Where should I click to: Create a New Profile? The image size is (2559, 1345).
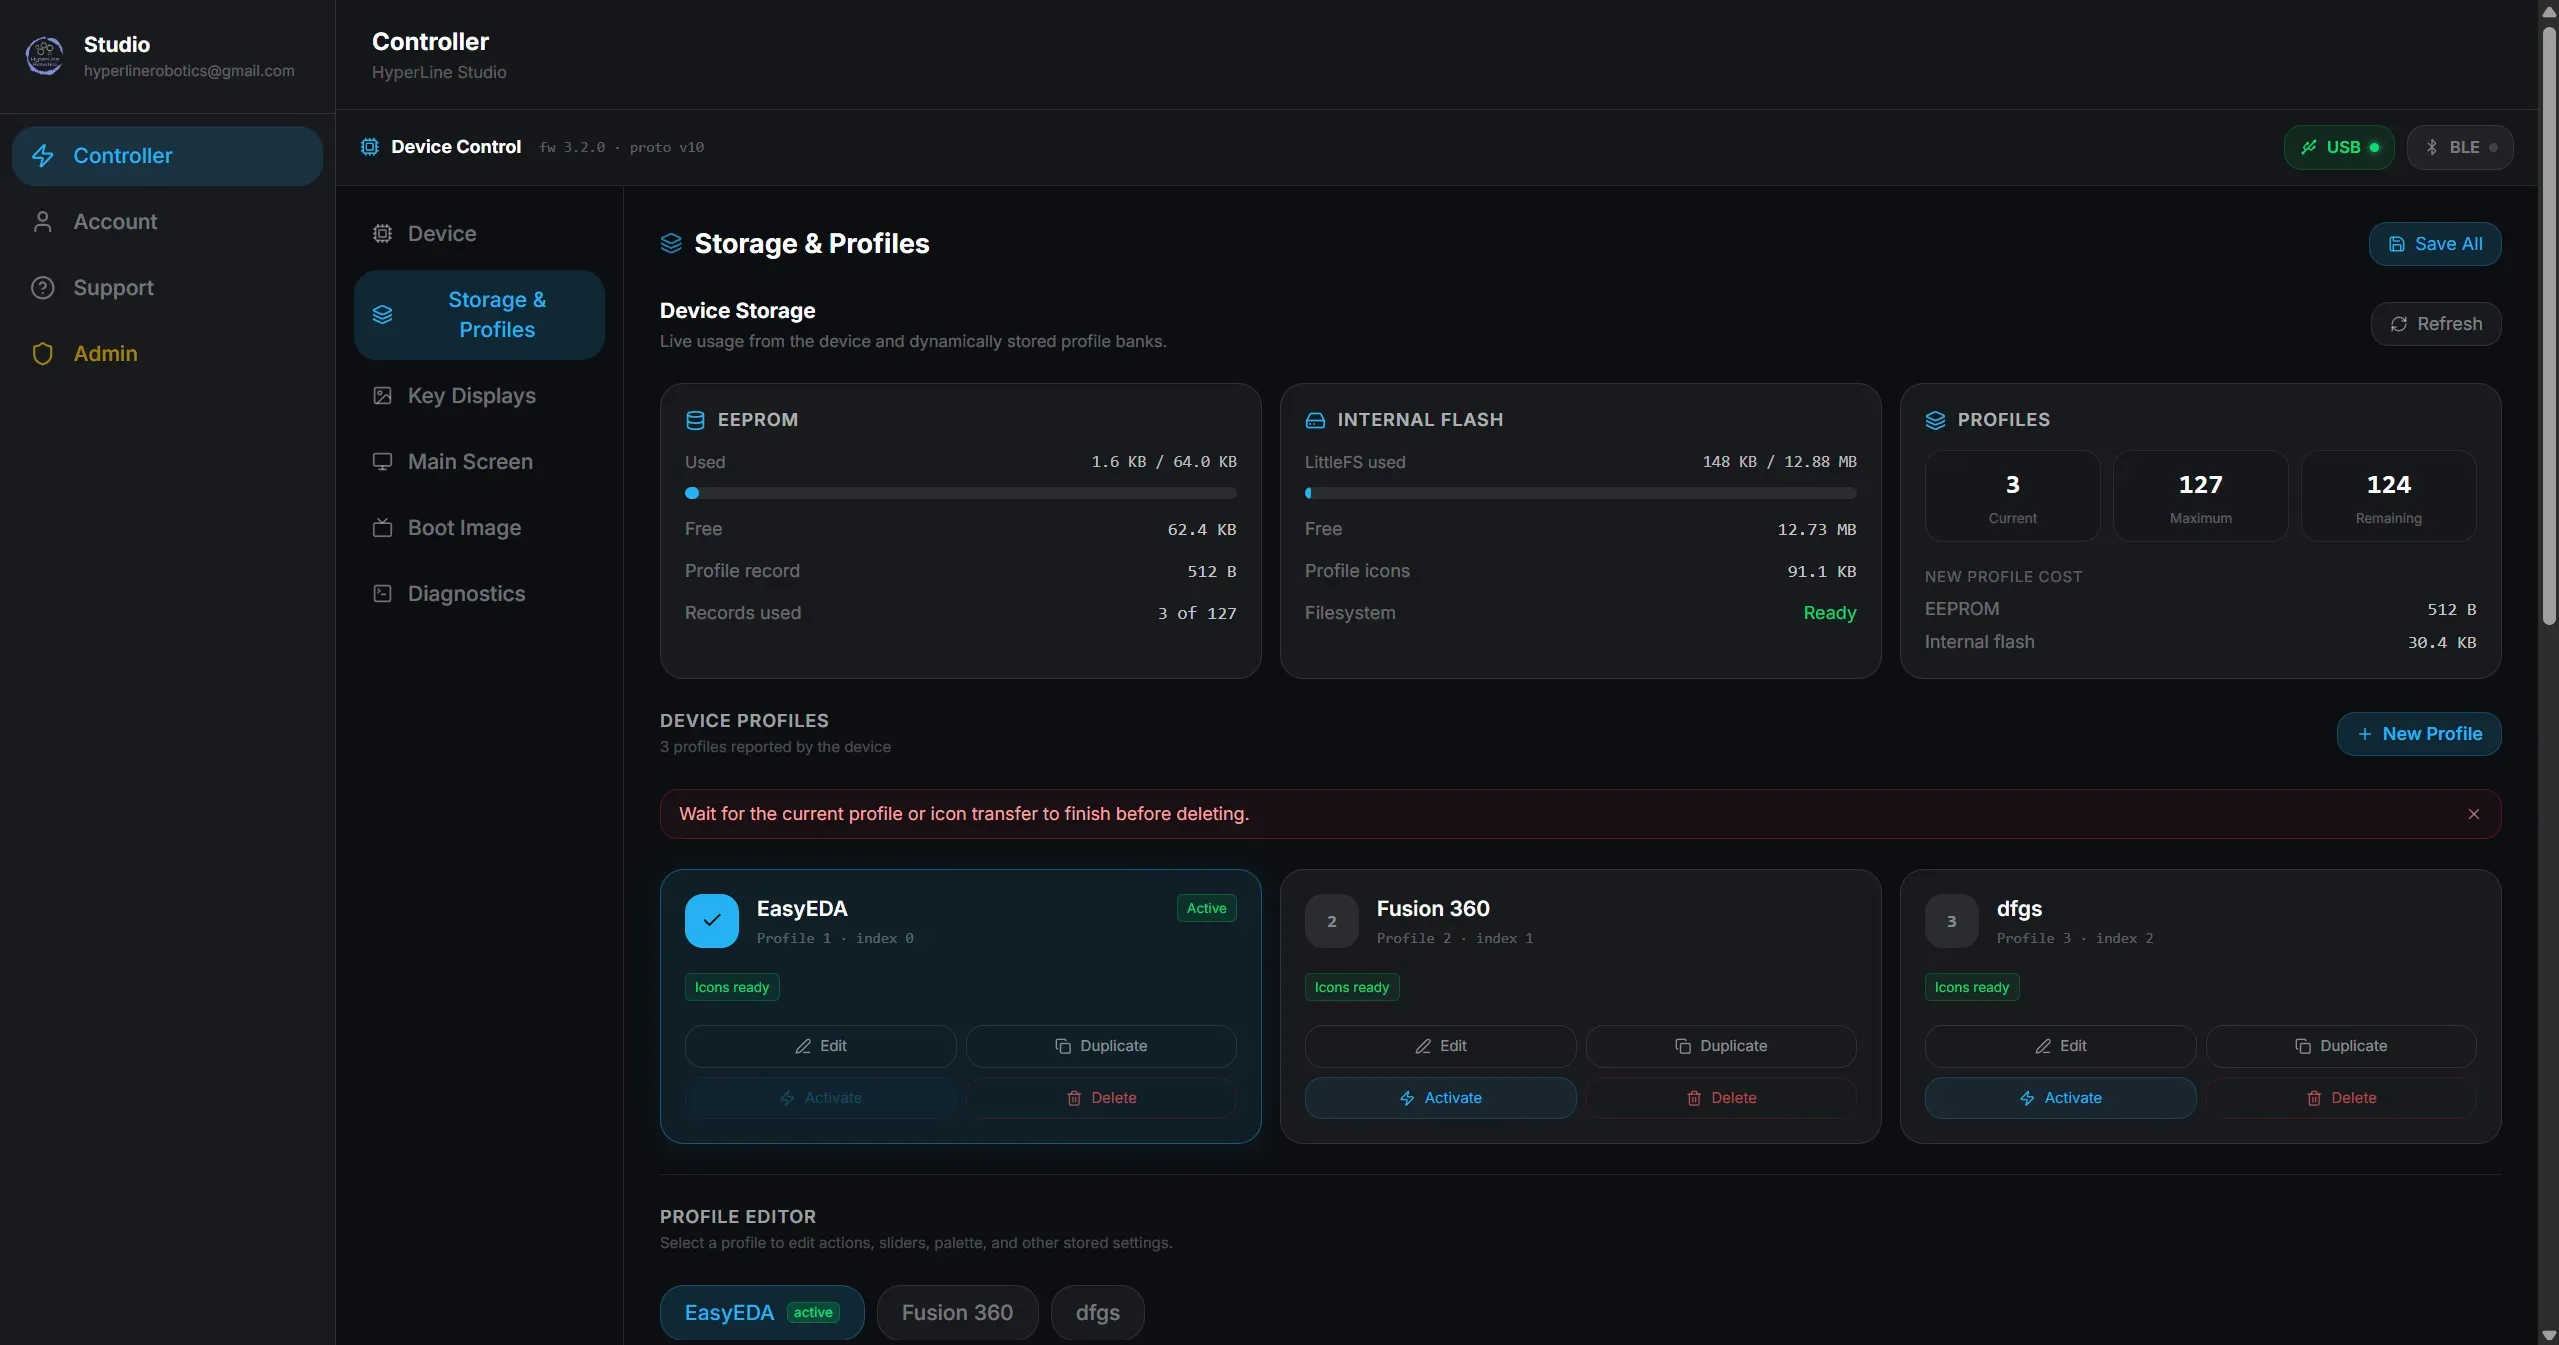2418,734
